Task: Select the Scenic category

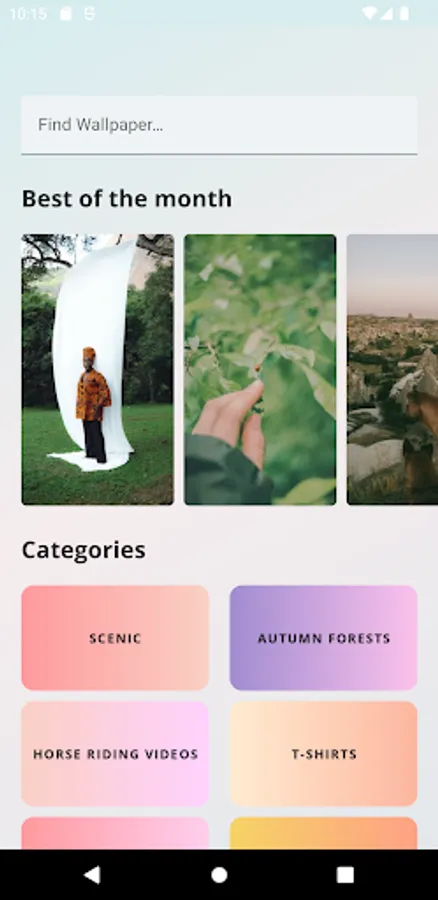Action: click(x=115, y=638)
